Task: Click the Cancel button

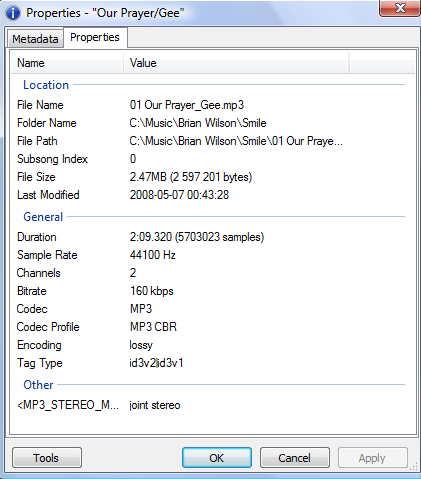Action: pos(295,458)
